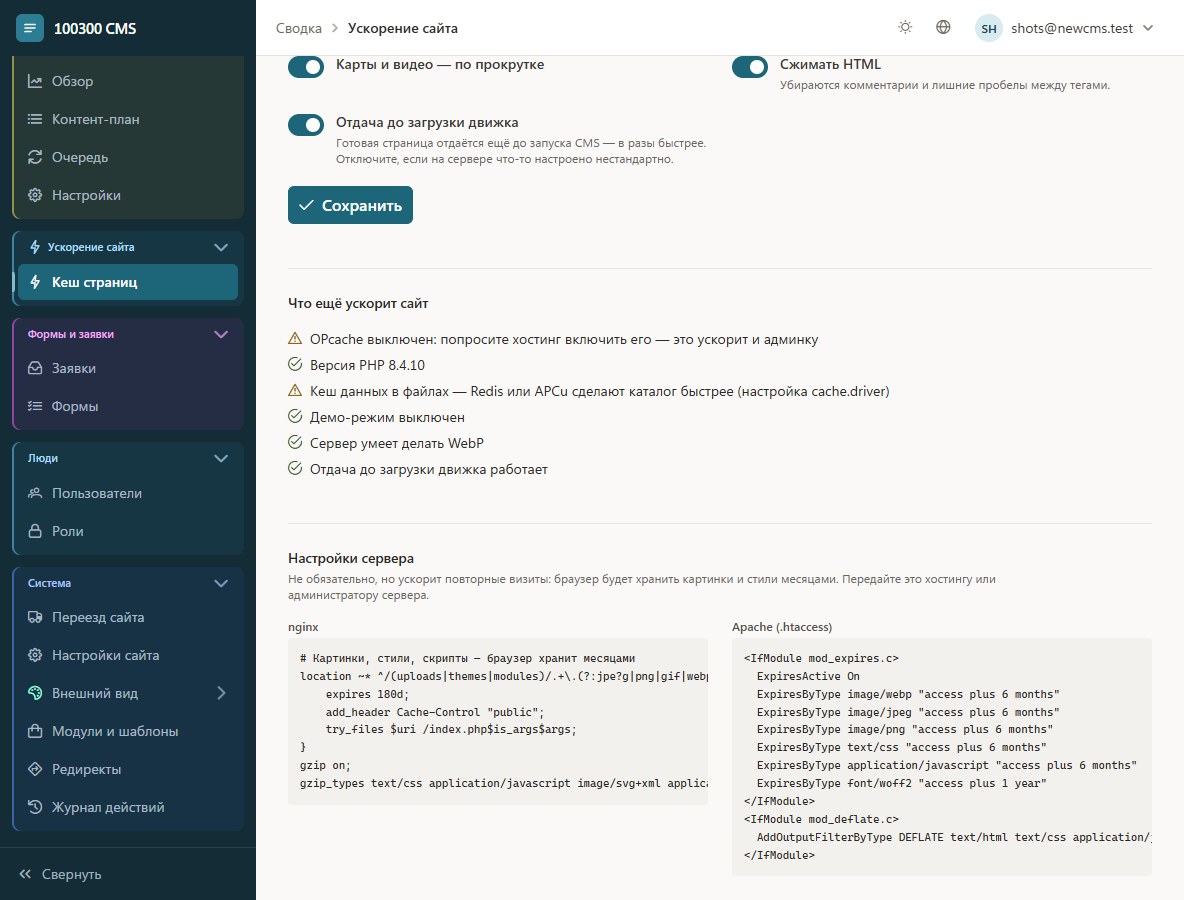Open Кеш страниц menu item
Viewport: 1184px width, 900px height.
[x=128, y=282]
